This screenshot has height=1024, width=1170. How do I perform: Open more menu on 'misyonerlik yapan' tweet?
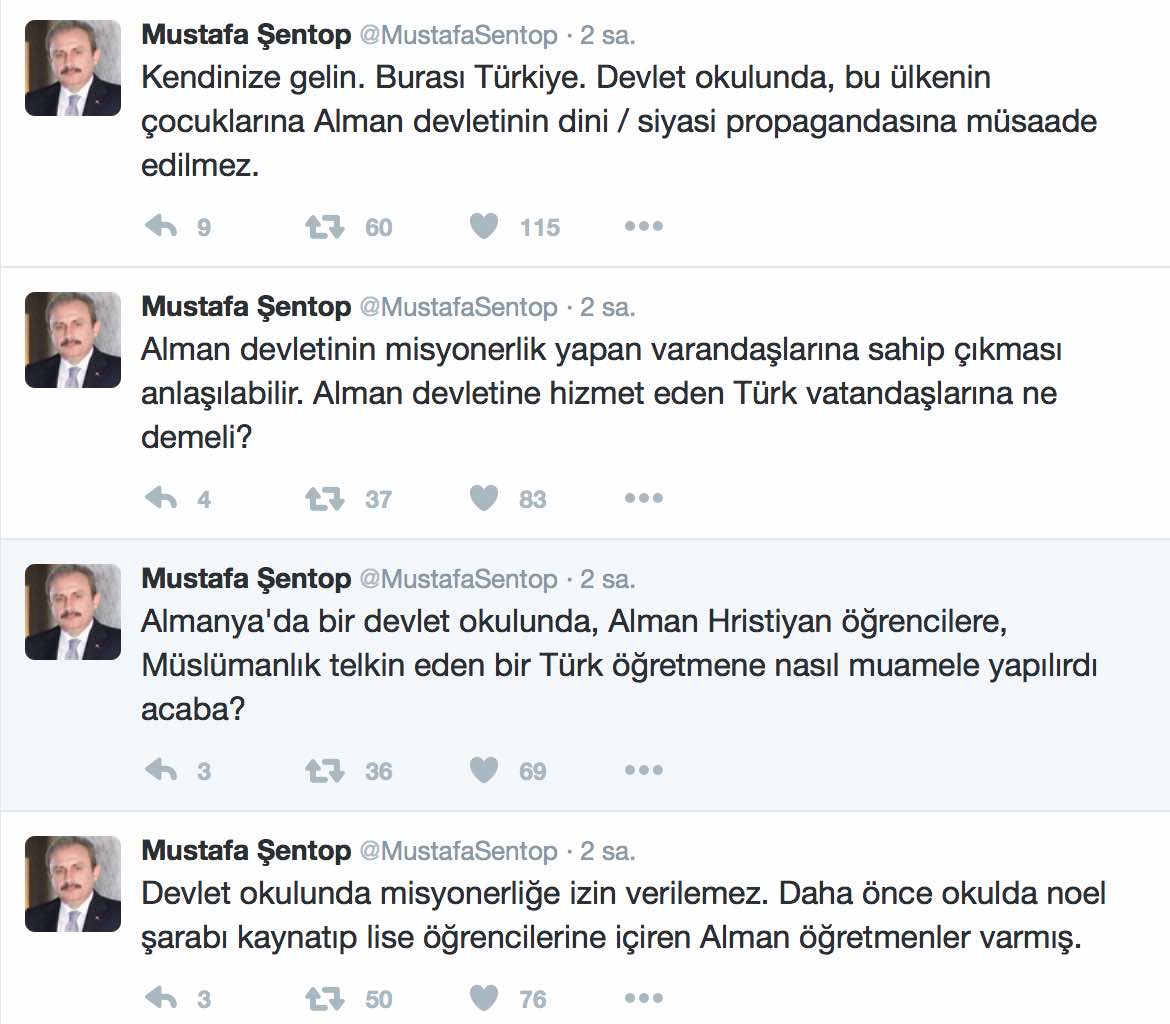tap(643, 498)
